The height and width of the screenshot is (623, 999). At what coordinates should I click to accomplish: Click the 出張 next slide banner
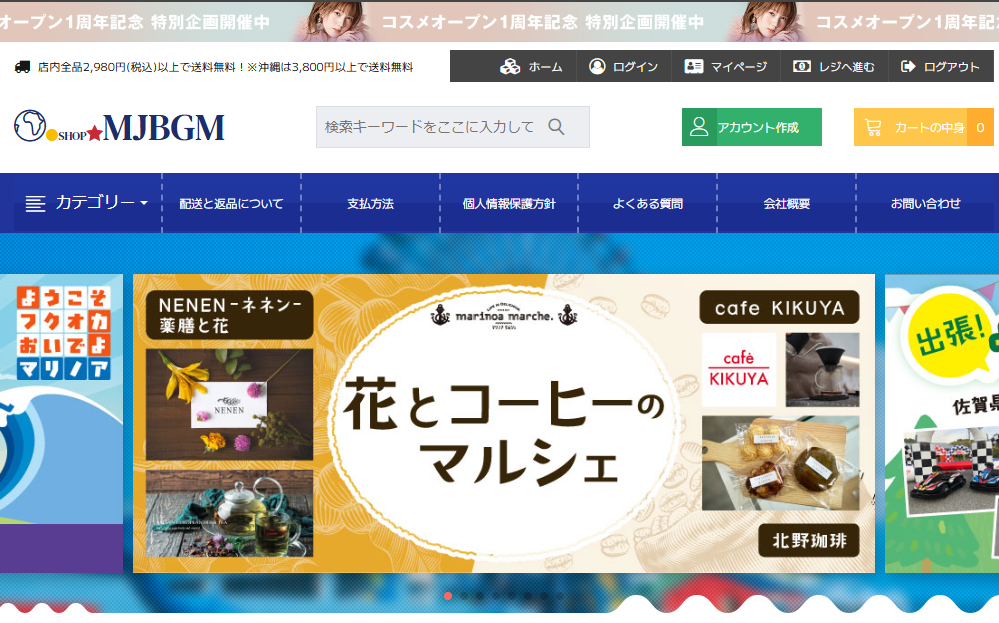[x=942, y=423]
